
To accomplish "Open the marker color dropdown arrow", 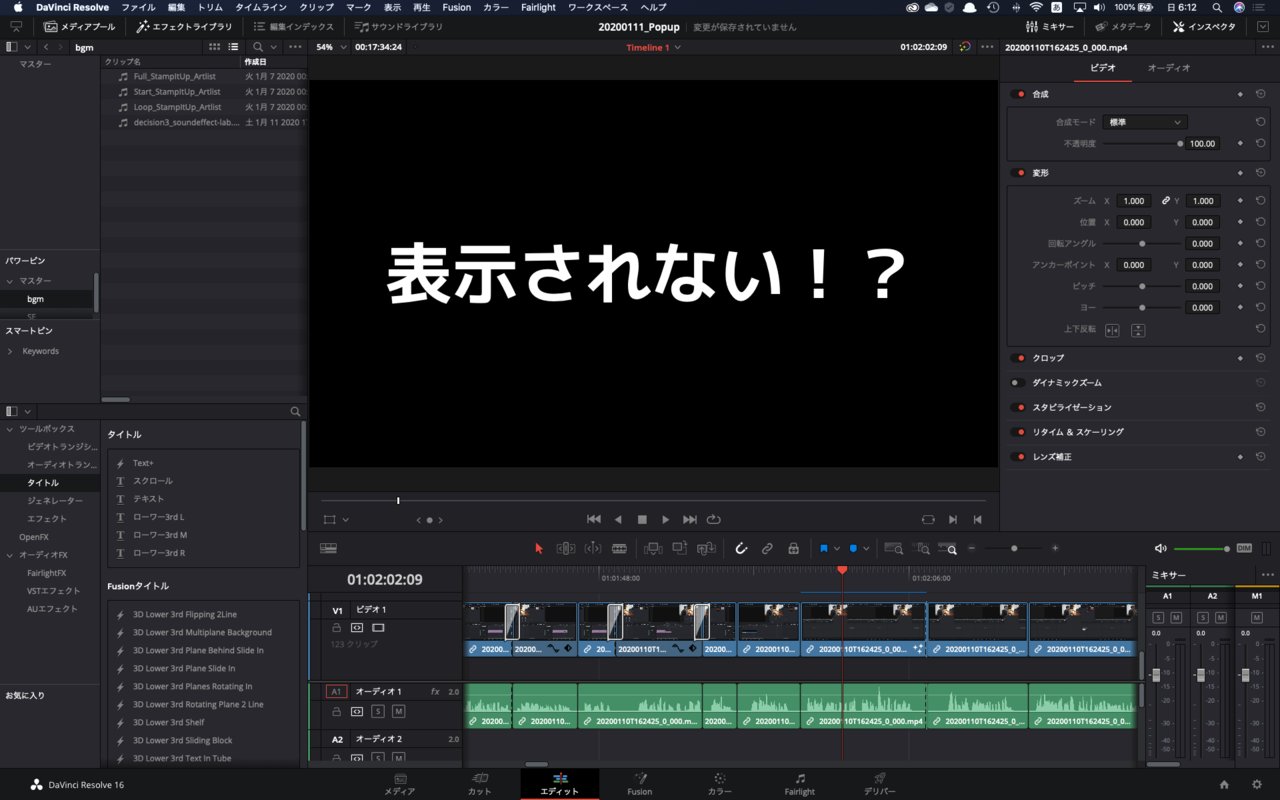I will 866,549.
